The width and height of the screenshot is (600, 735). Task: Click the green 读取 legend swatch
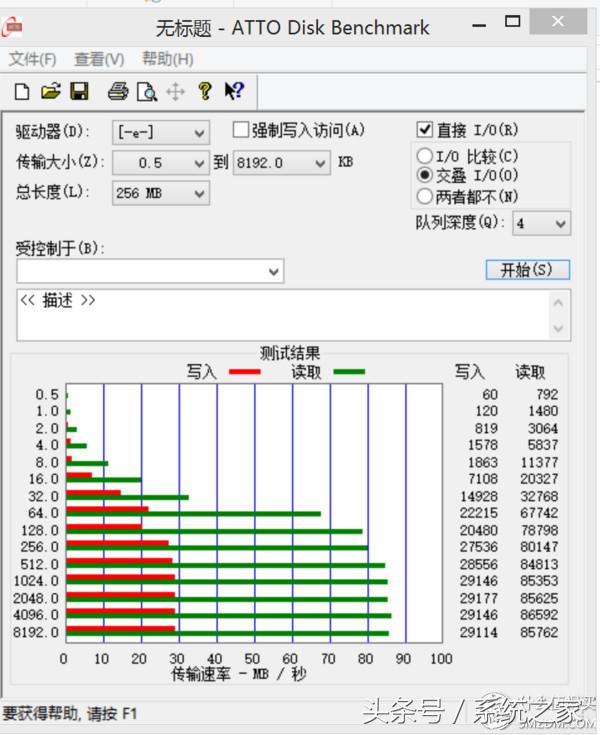point(349,372)
